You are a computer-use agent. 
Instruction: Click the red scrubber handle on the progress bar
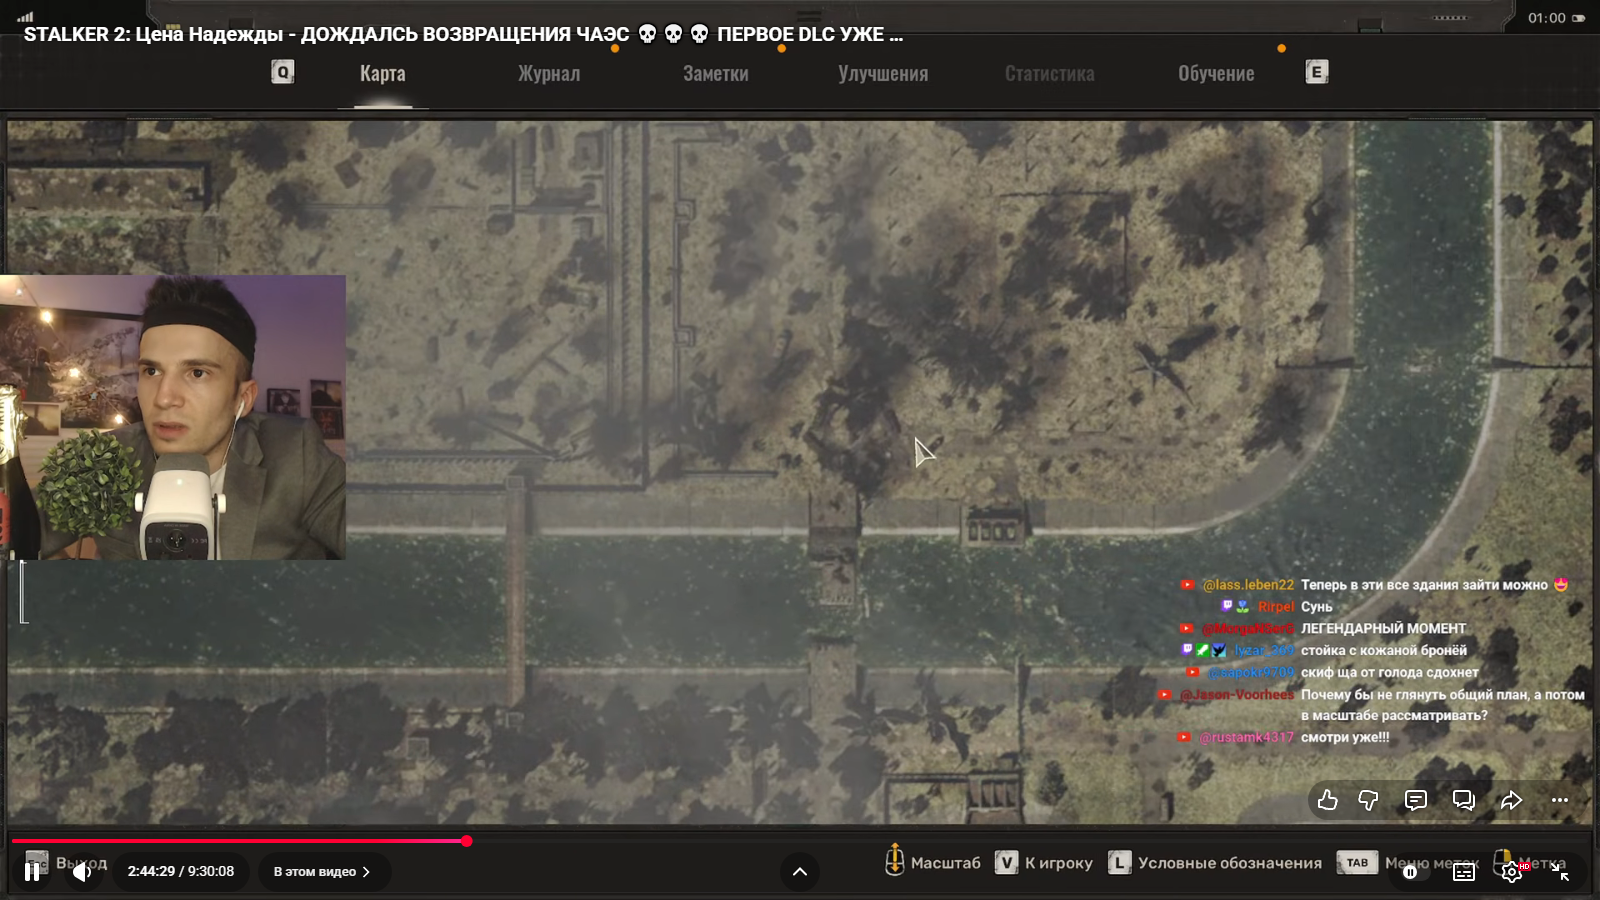[x=466, y=841]
